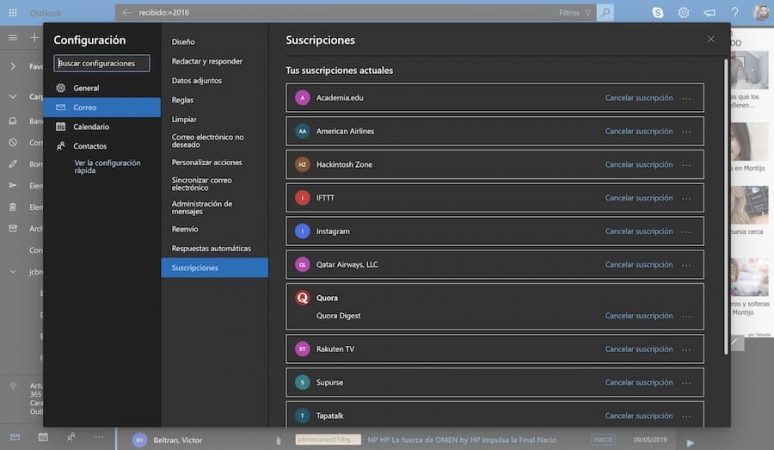
Task: Open the Skype icon in top bar
Action: (658, 13)
